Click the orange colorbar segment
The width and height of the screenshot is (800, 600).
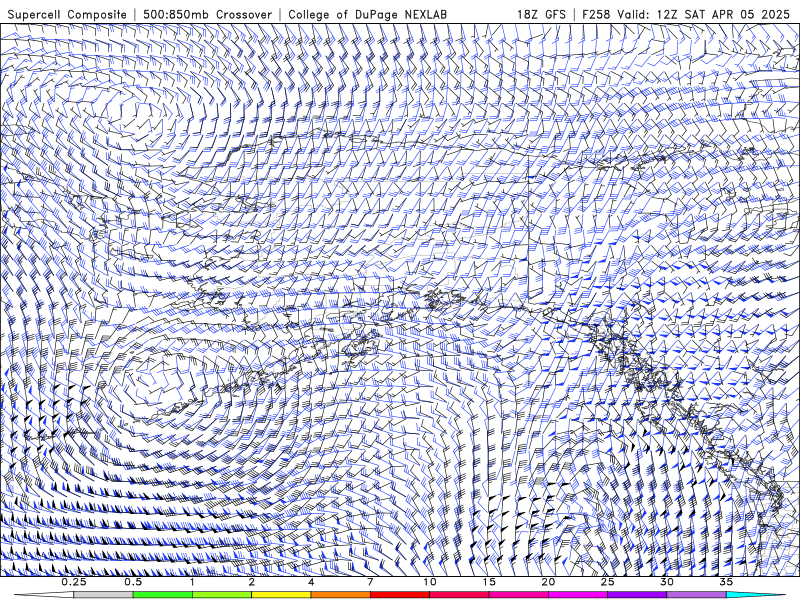(340, 595)
